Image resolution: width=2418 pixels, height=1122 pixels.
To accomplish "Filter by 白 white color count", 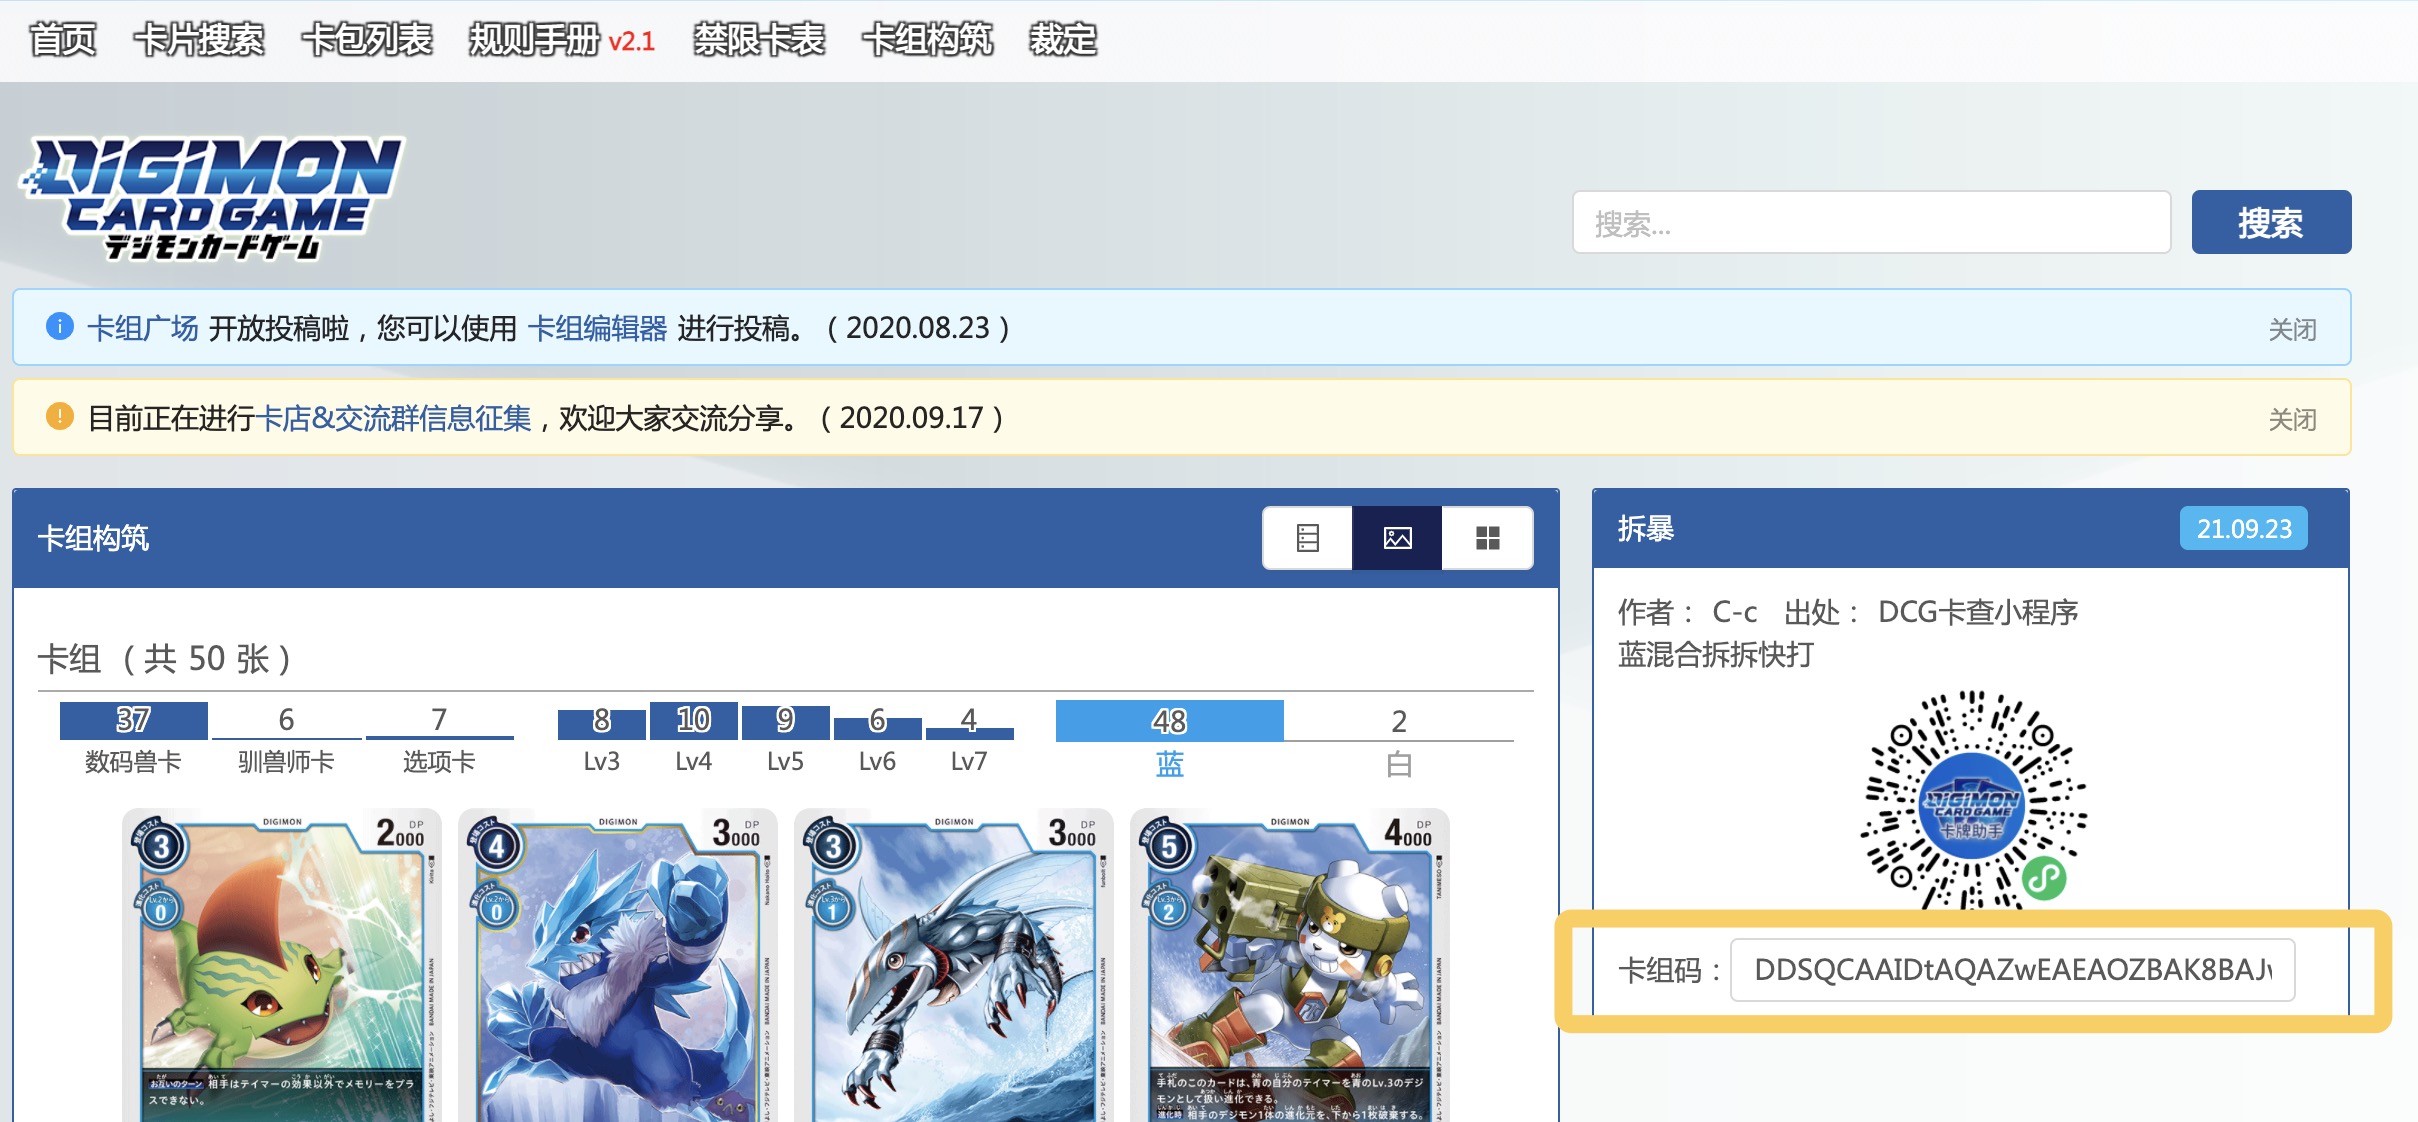I will pos(1399,740).
